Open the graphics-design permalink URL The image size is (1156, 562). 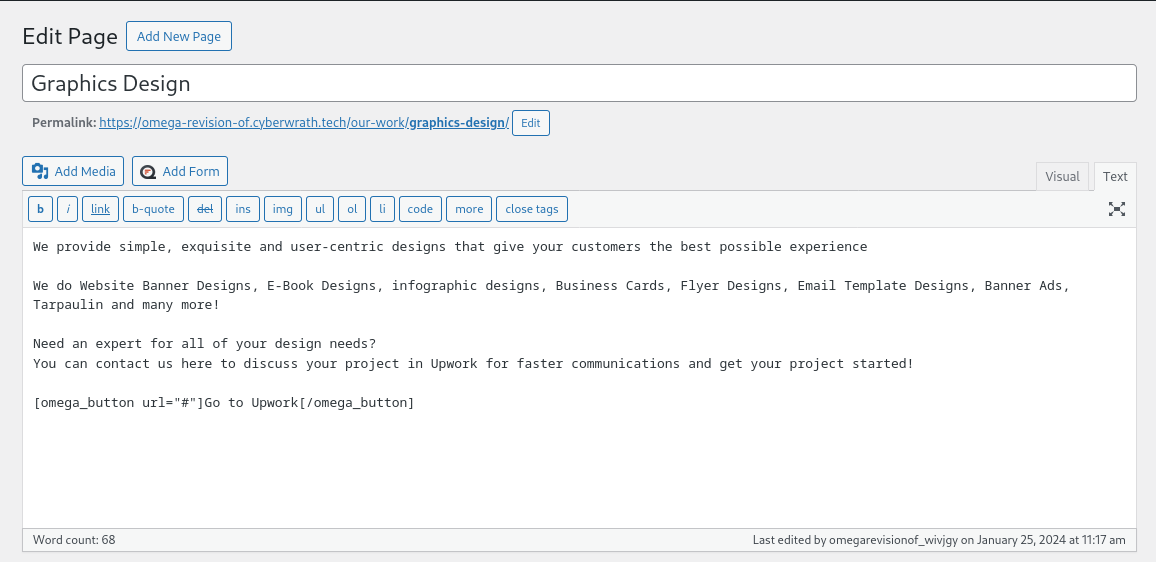click(304, 123)
